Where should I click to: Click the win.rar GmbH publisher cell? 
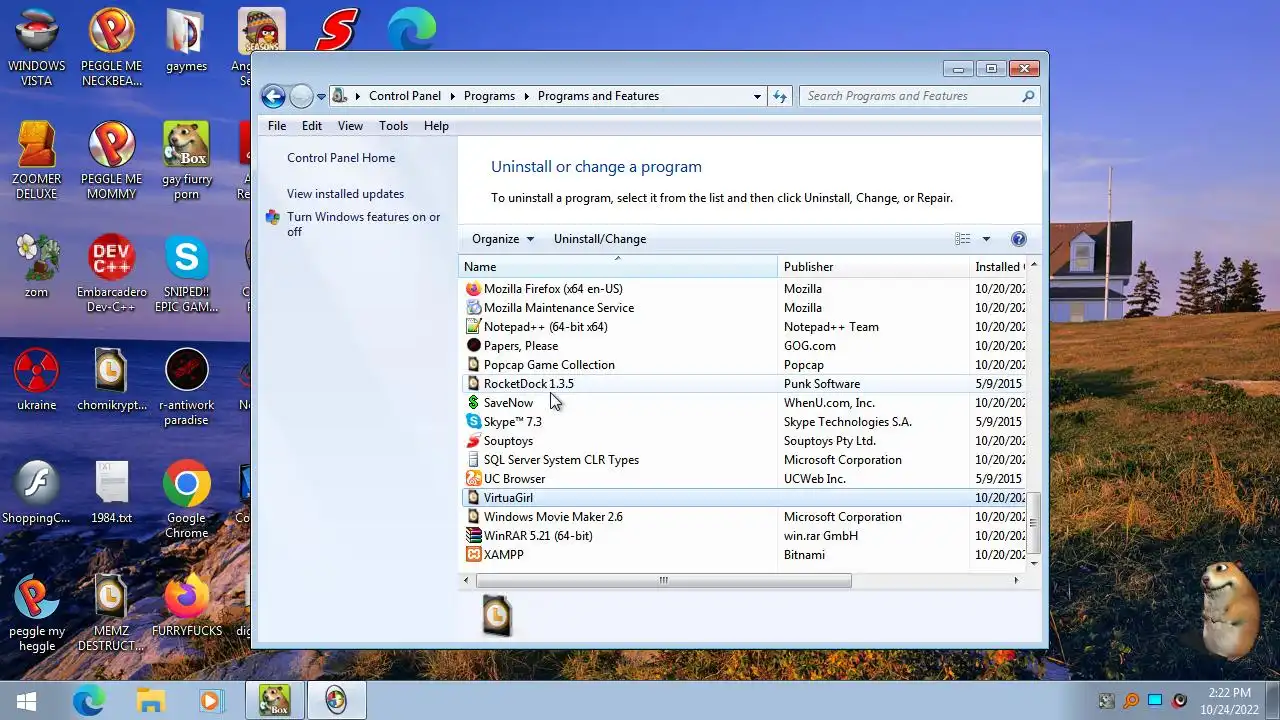(821, 536)
